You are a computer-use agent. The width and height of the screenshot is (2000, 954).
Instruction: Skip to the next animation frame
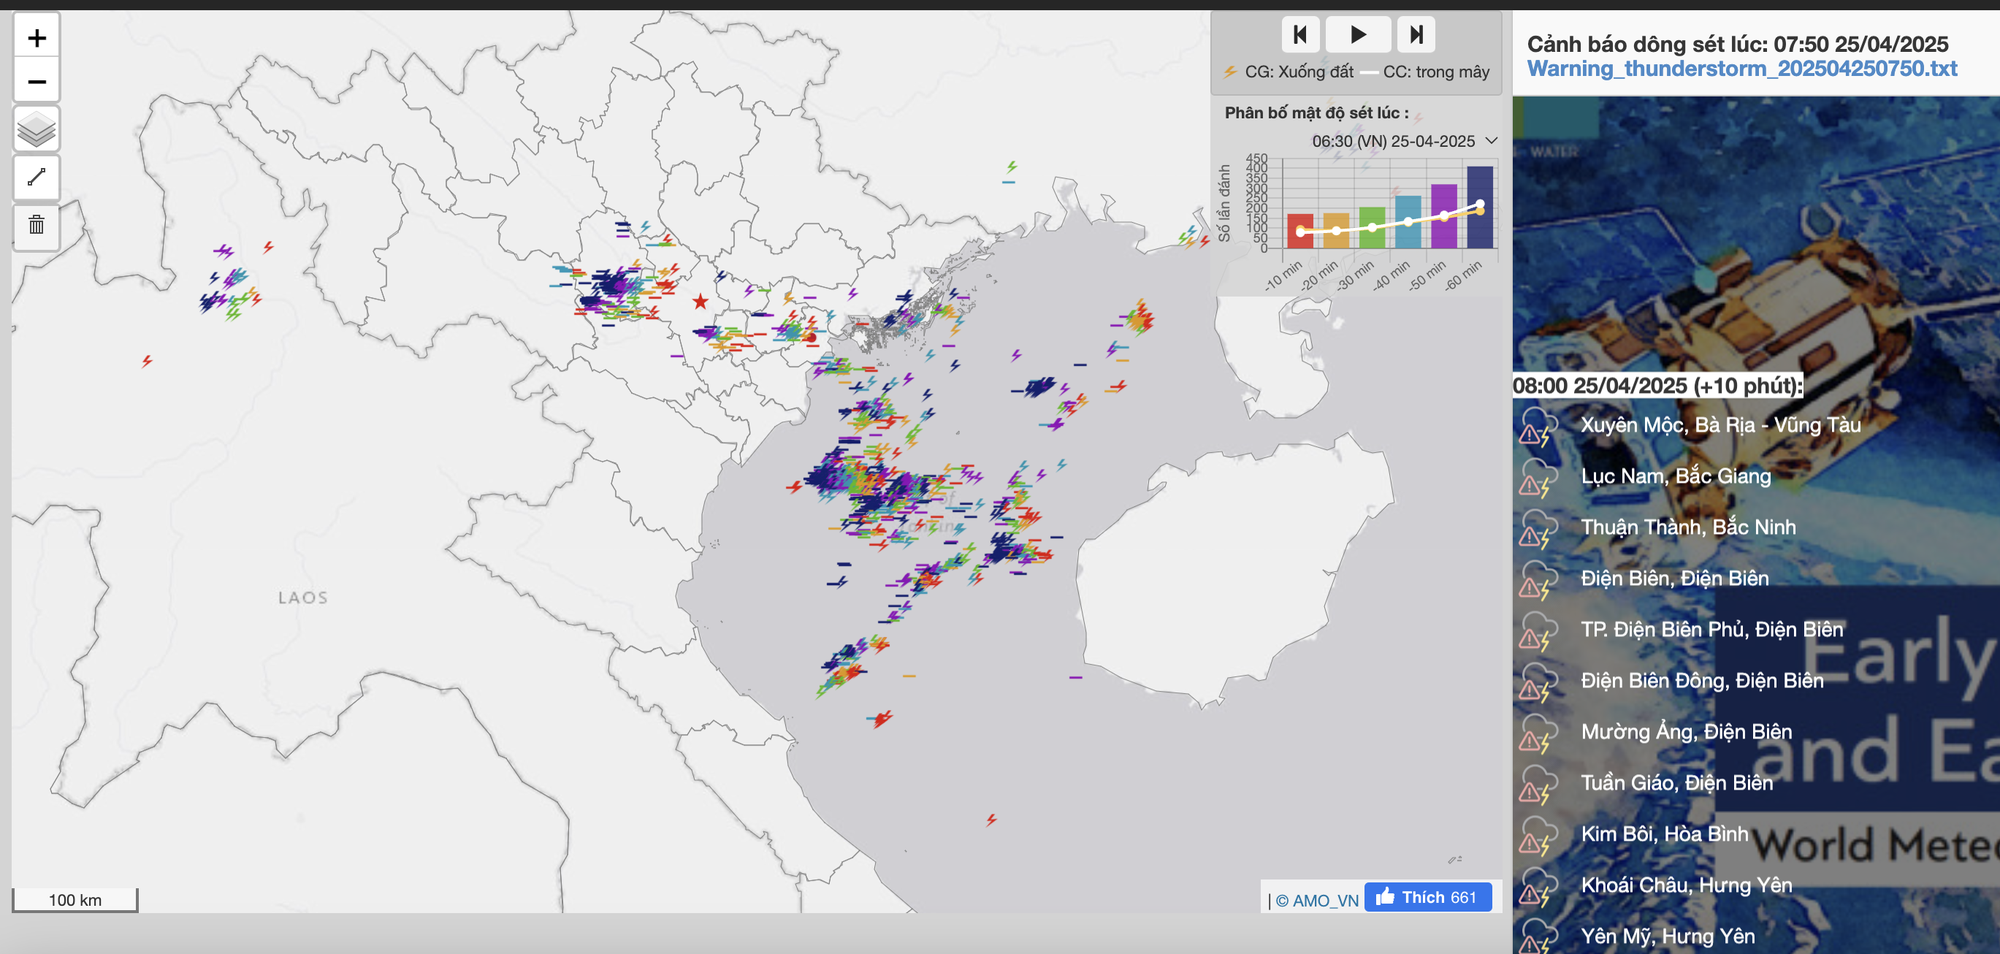click(1416, 35)
